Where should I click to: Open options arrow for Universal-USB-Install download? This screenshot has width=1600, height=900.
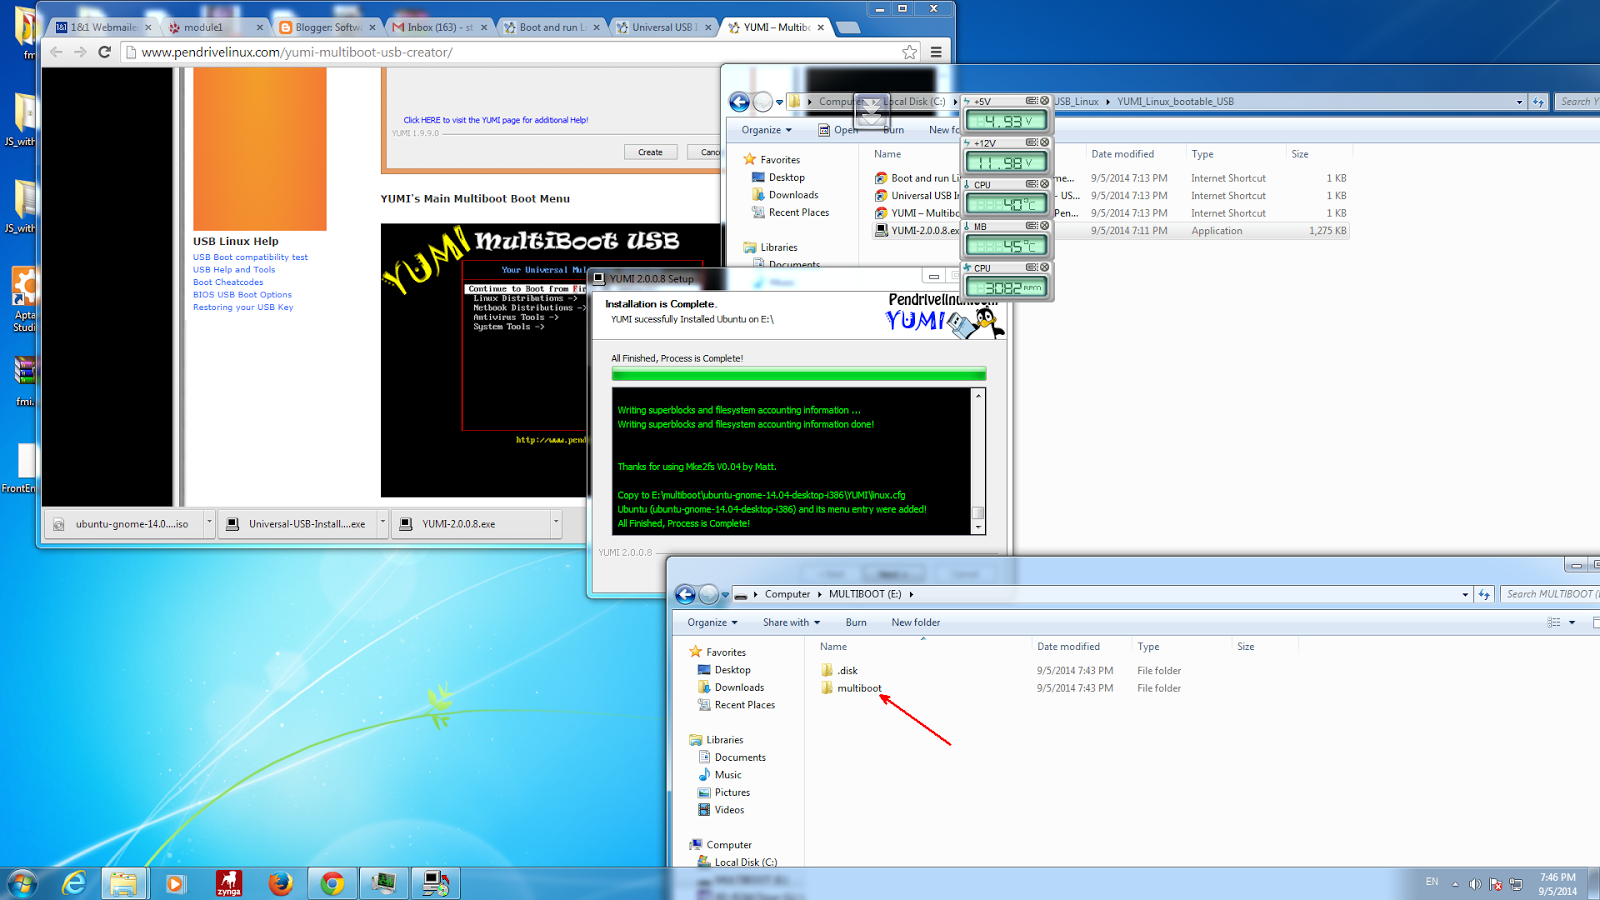click(382, 523)
